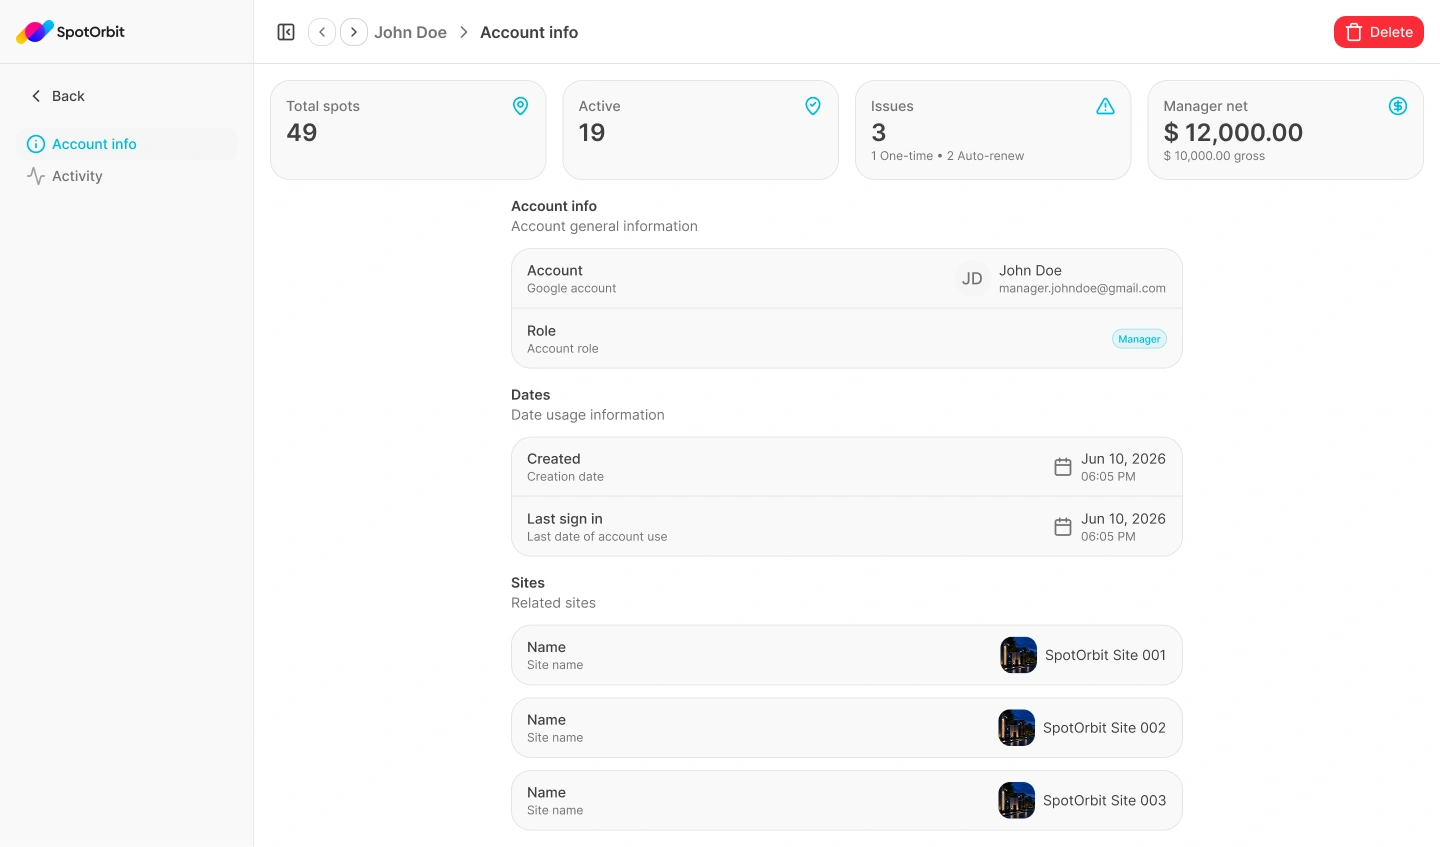Click the Sites section heading

(528, 583)
